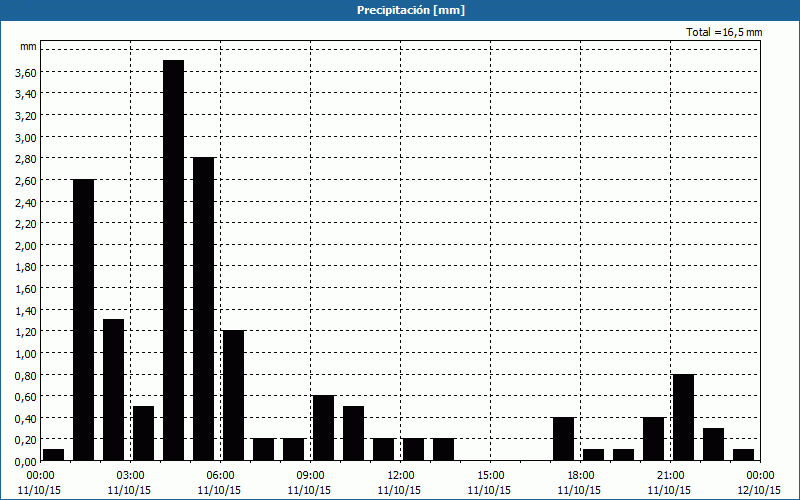Click the 1,40 y-axis value

pos(26,311)
